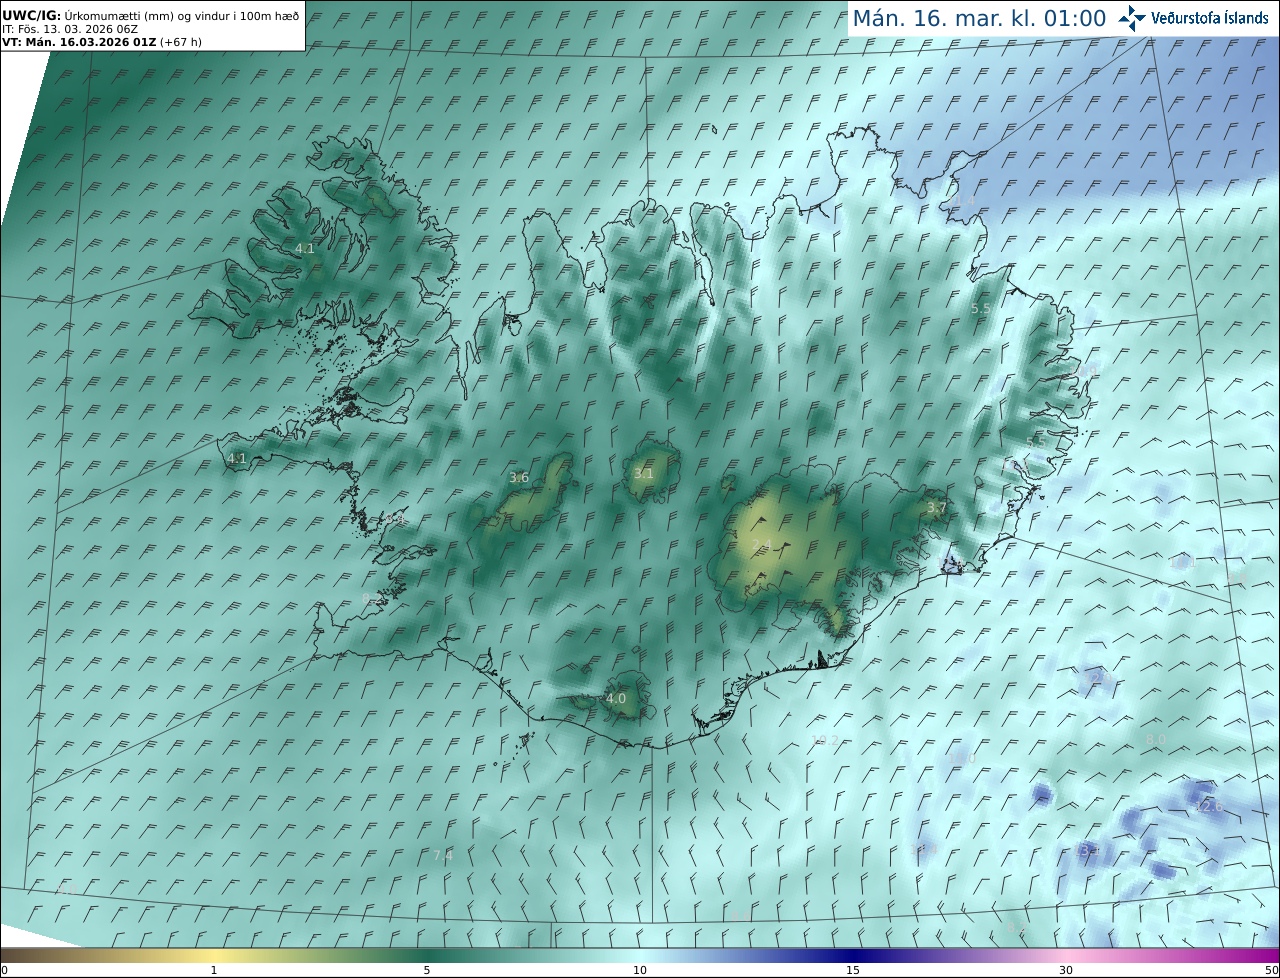Image resolution: width=1280 pixels, height=978 pixels.
Task: Click the 1 tick on the color scale
Action: coord(214,970)
